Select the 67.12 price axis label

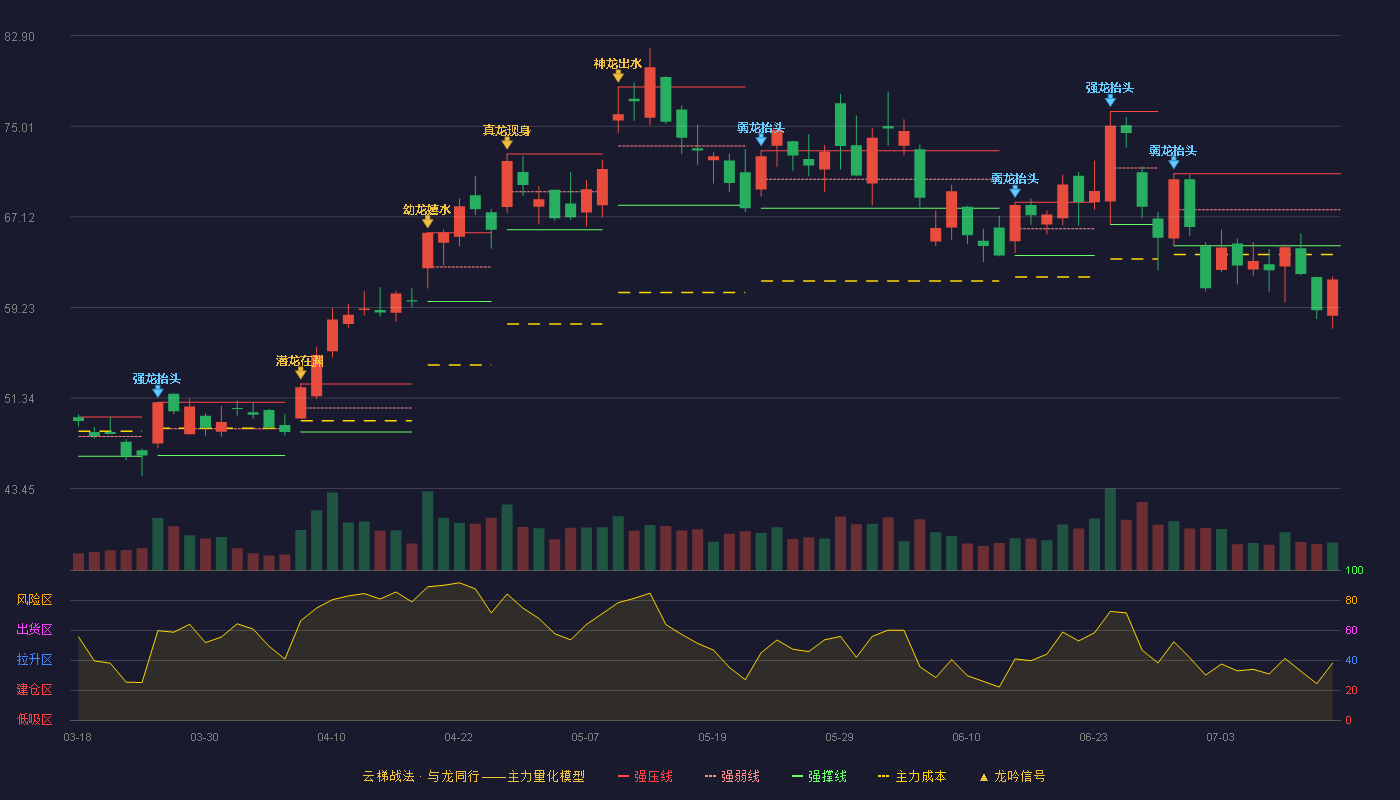(x=19, y=218)
